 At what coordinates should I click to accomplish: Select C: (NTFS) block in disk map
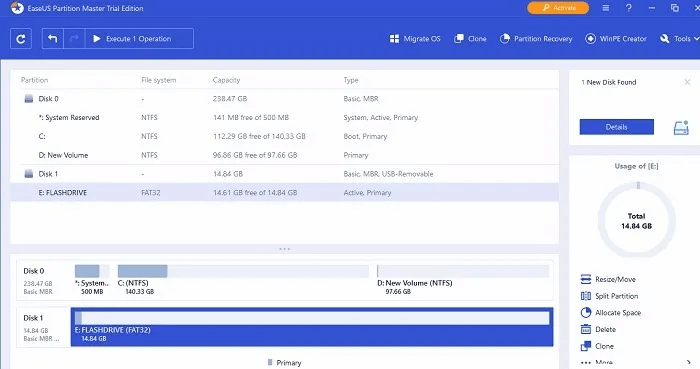(243, 280)
